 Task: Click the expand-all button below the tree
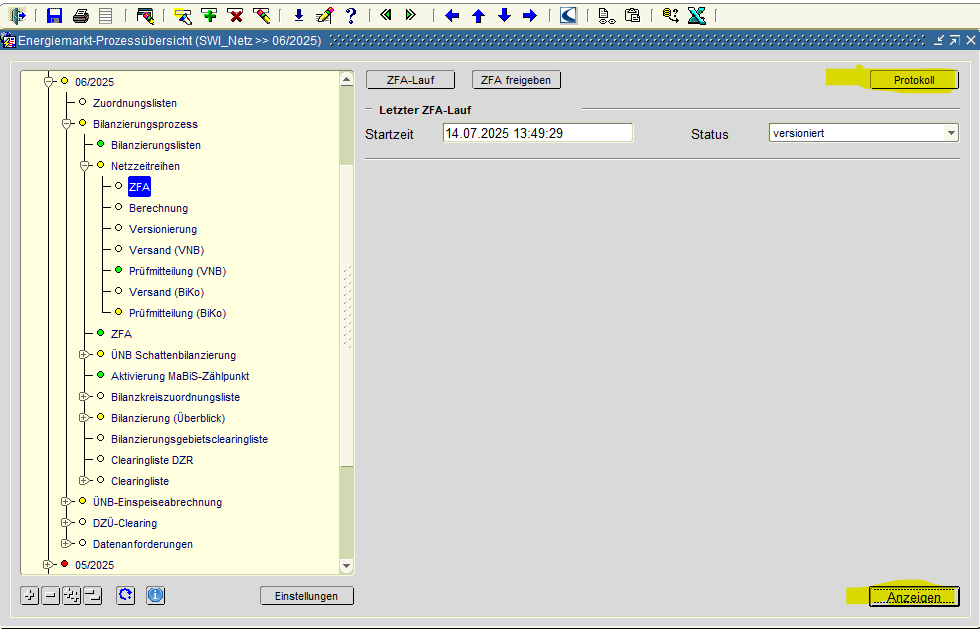coord(71,596)
